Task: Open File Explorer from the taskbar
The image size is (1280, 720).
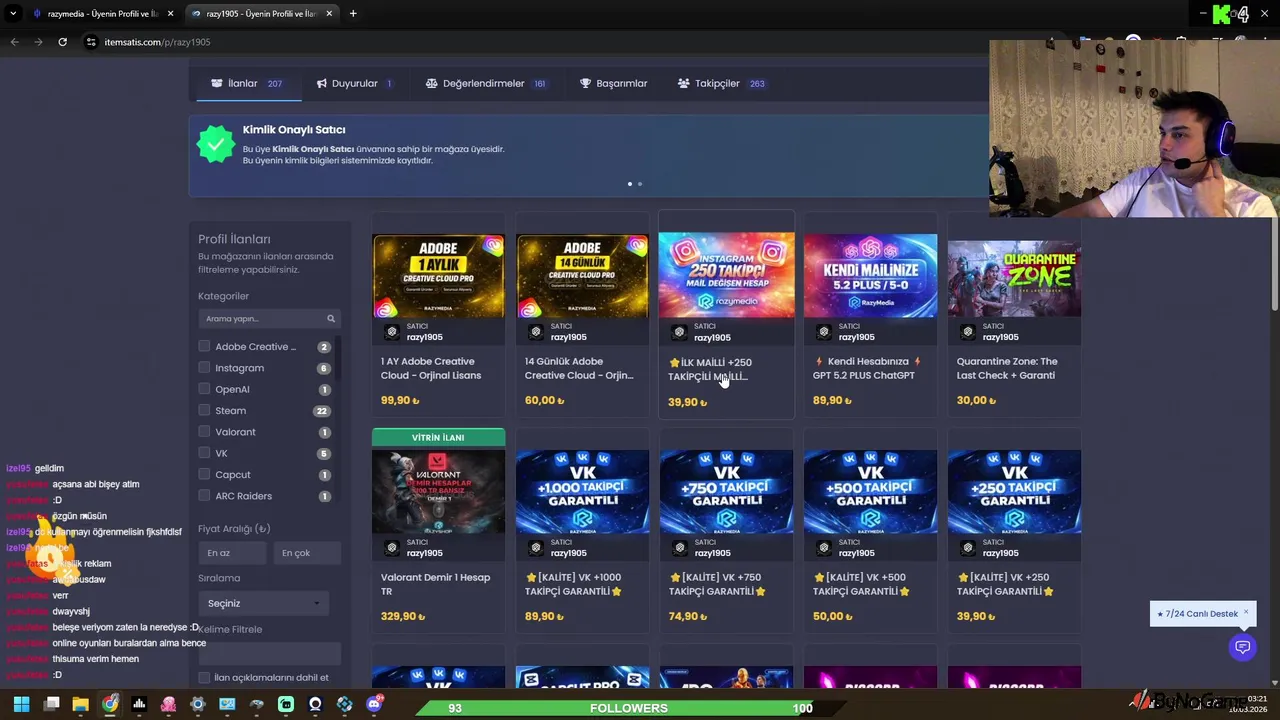Action: (x=80, y=704)
